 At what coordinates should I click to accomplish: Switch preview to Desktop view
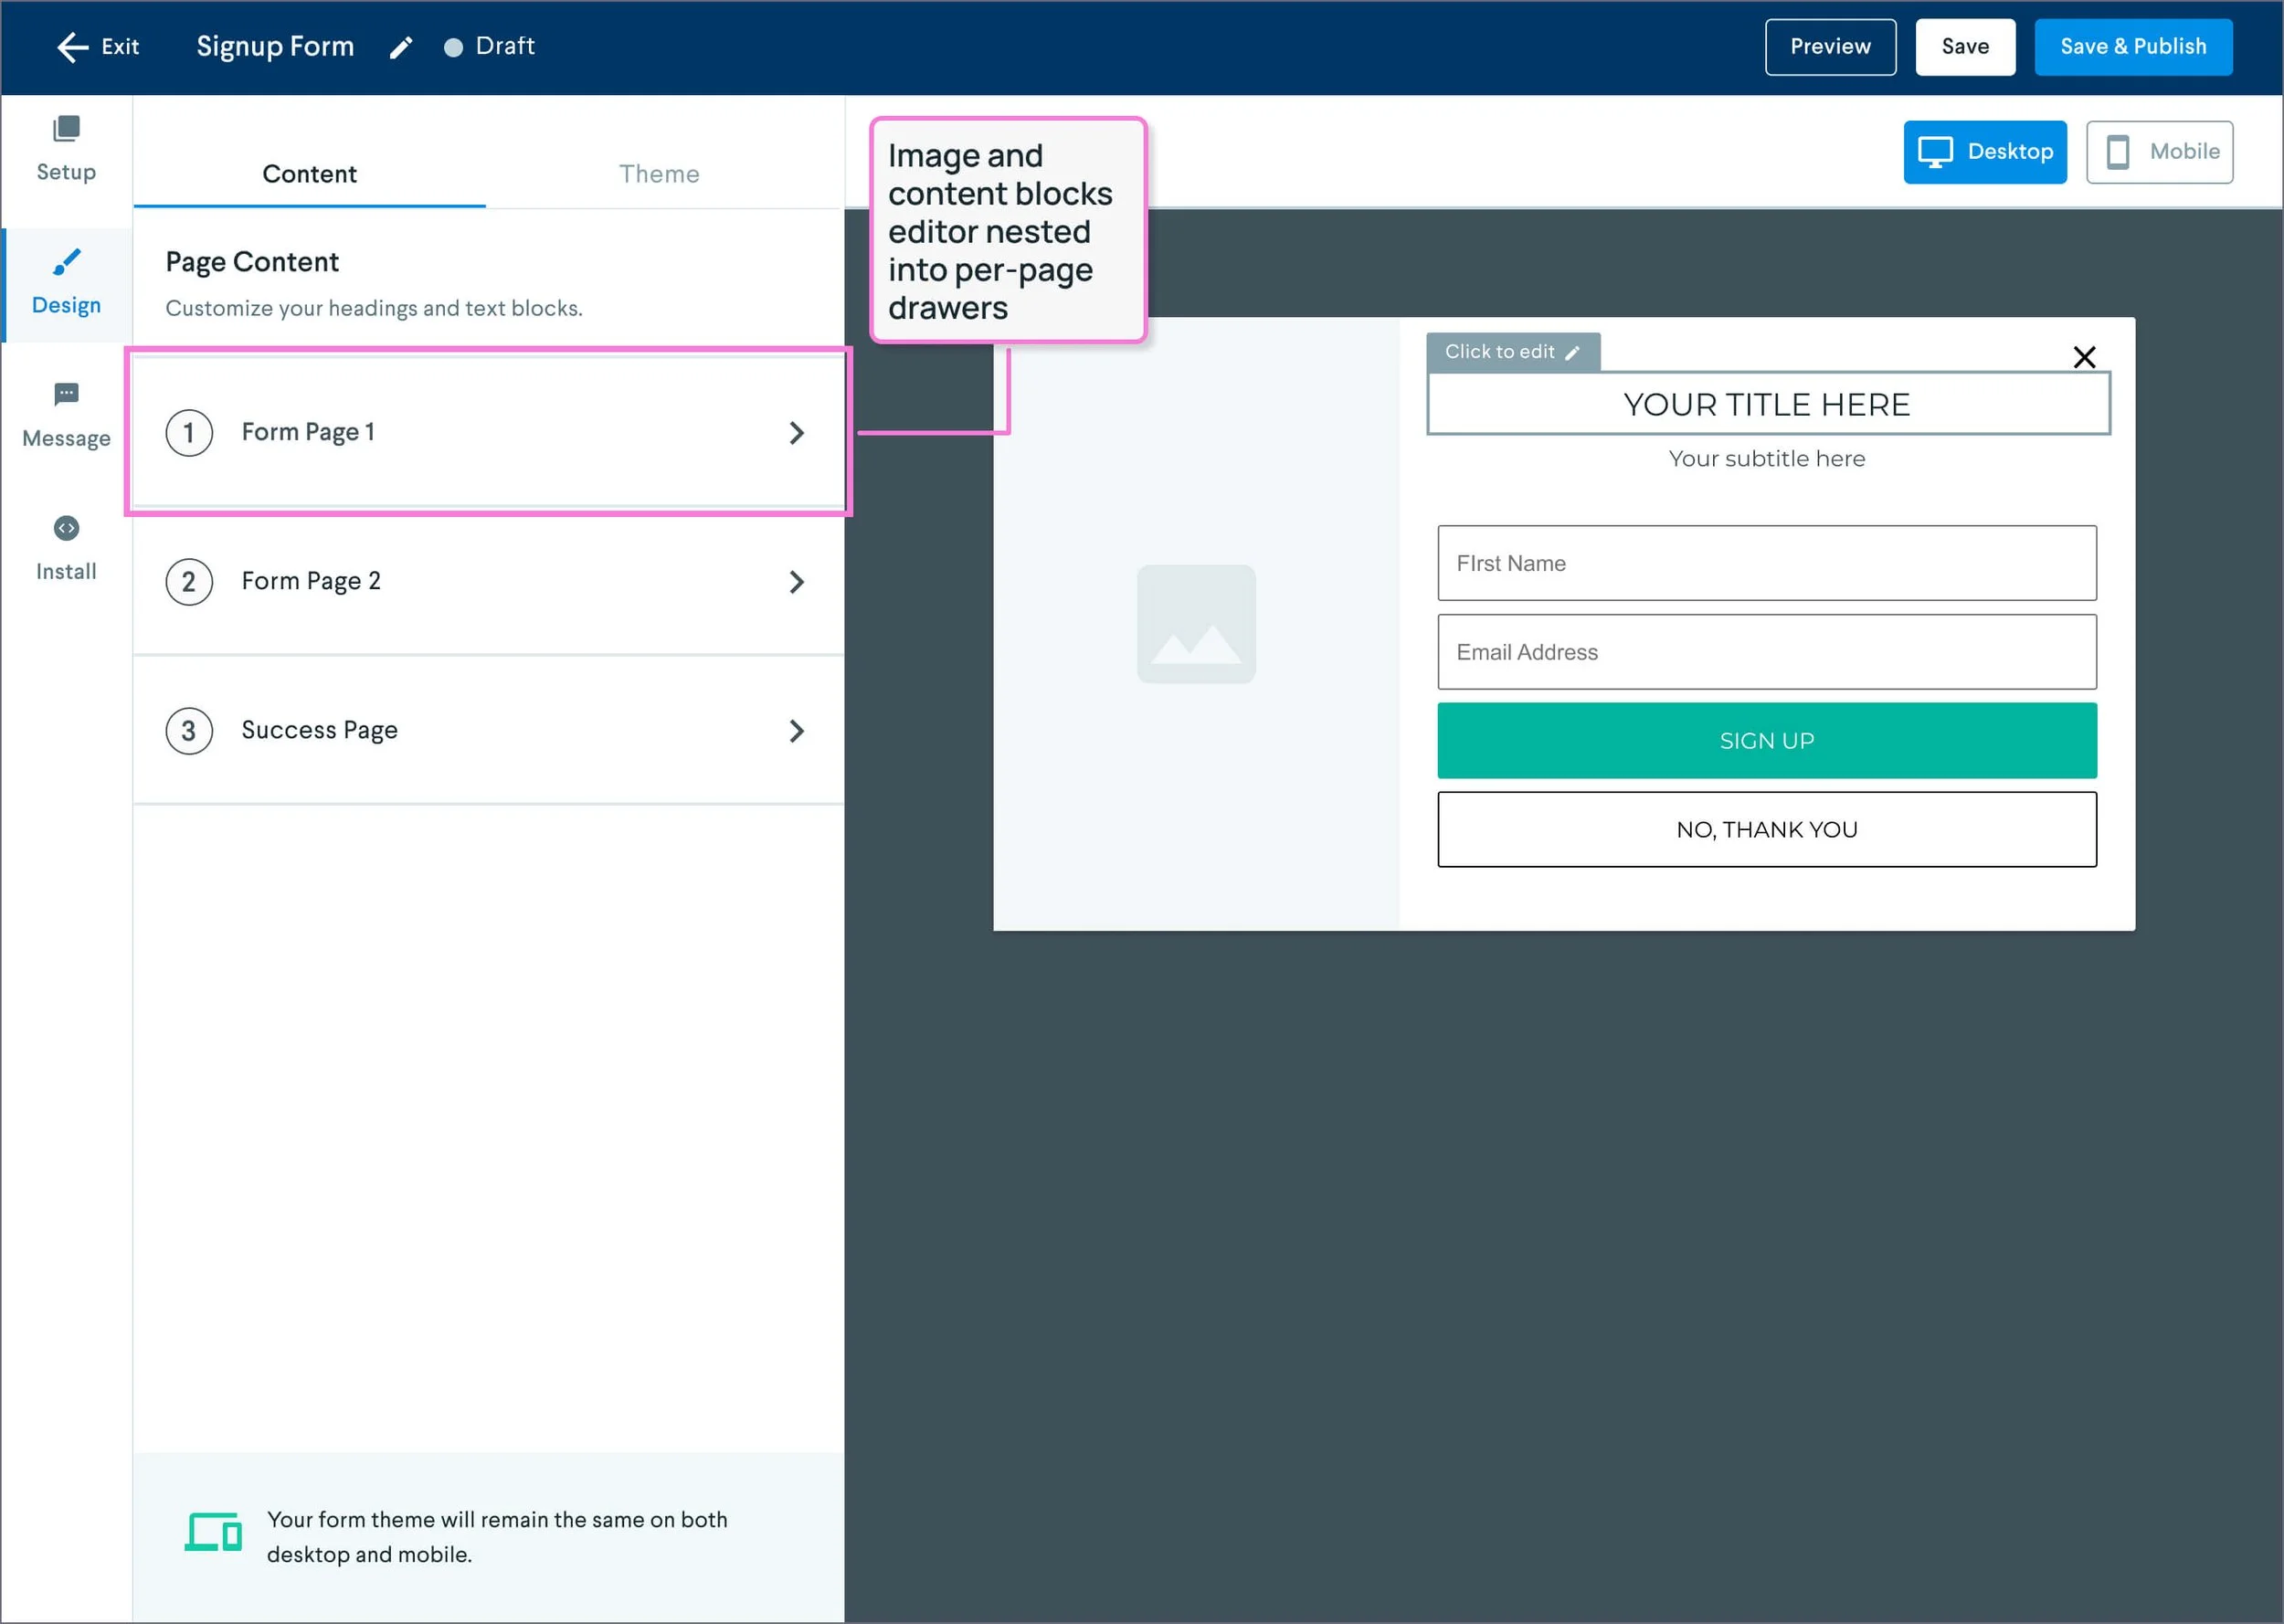coord(1984,152)
